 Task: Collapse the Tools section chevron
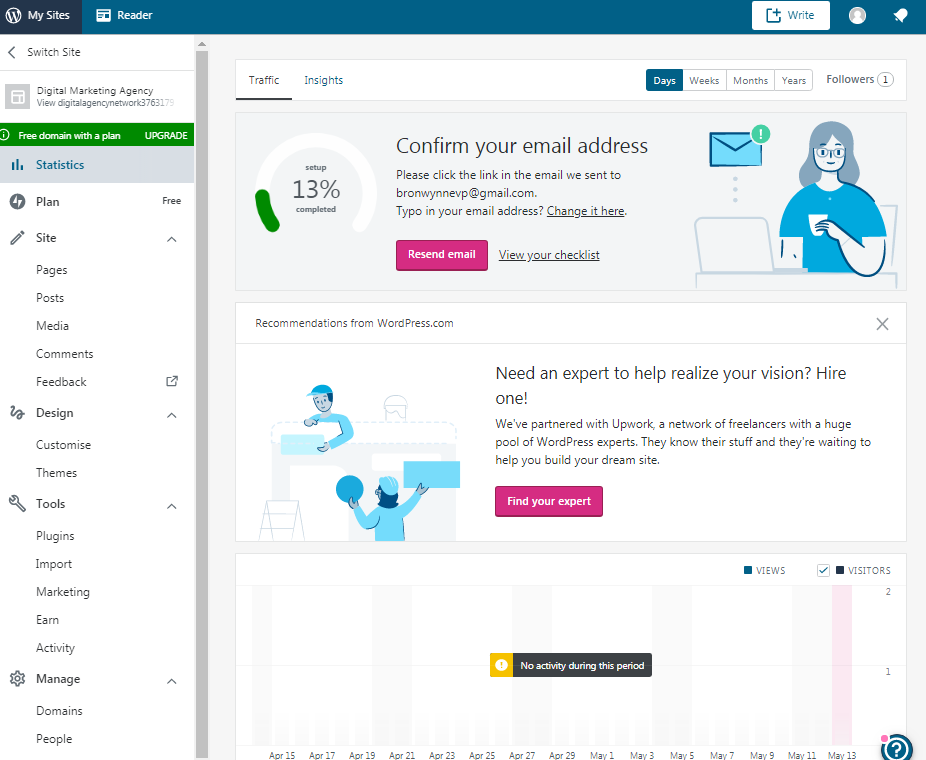click(x=171, y=505)
